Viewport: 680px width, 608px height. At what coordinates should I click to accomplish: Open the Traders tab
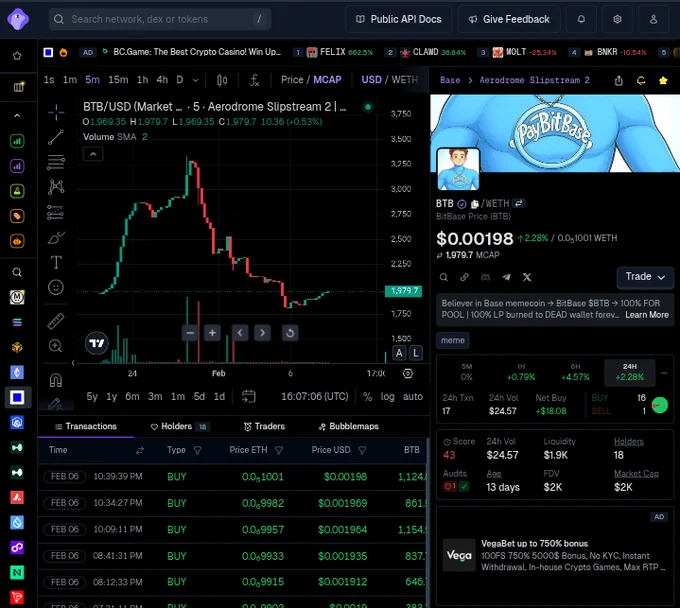[264, 426]
